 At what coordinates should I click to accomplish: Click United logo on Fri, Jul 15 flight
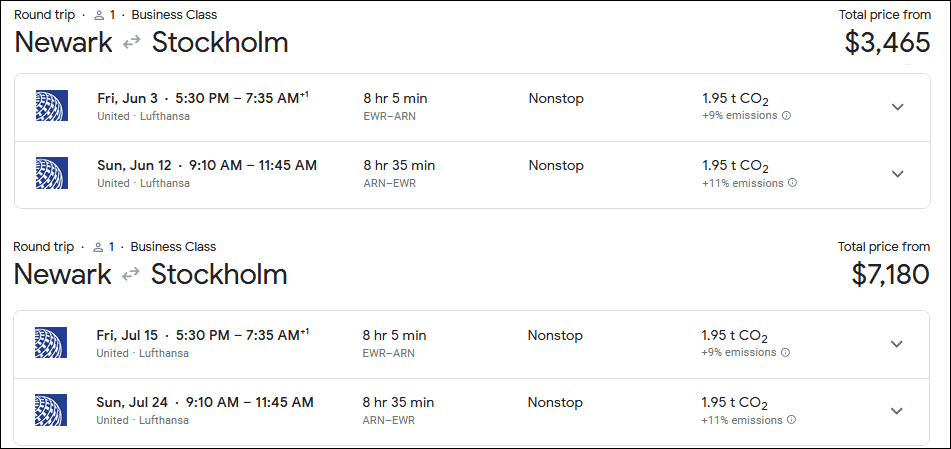point(51,343)
